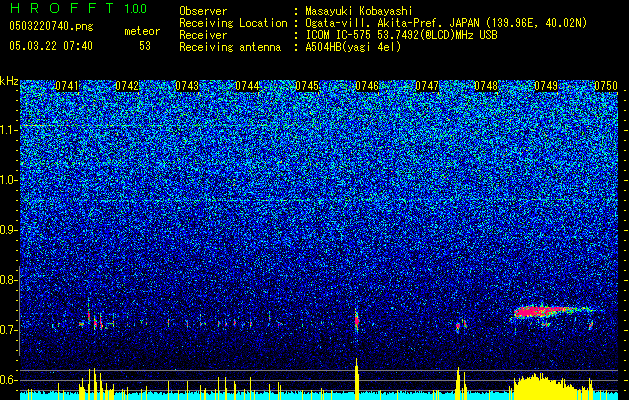Click the 0744 time marker
629x400 pixels.
point(247,86)
